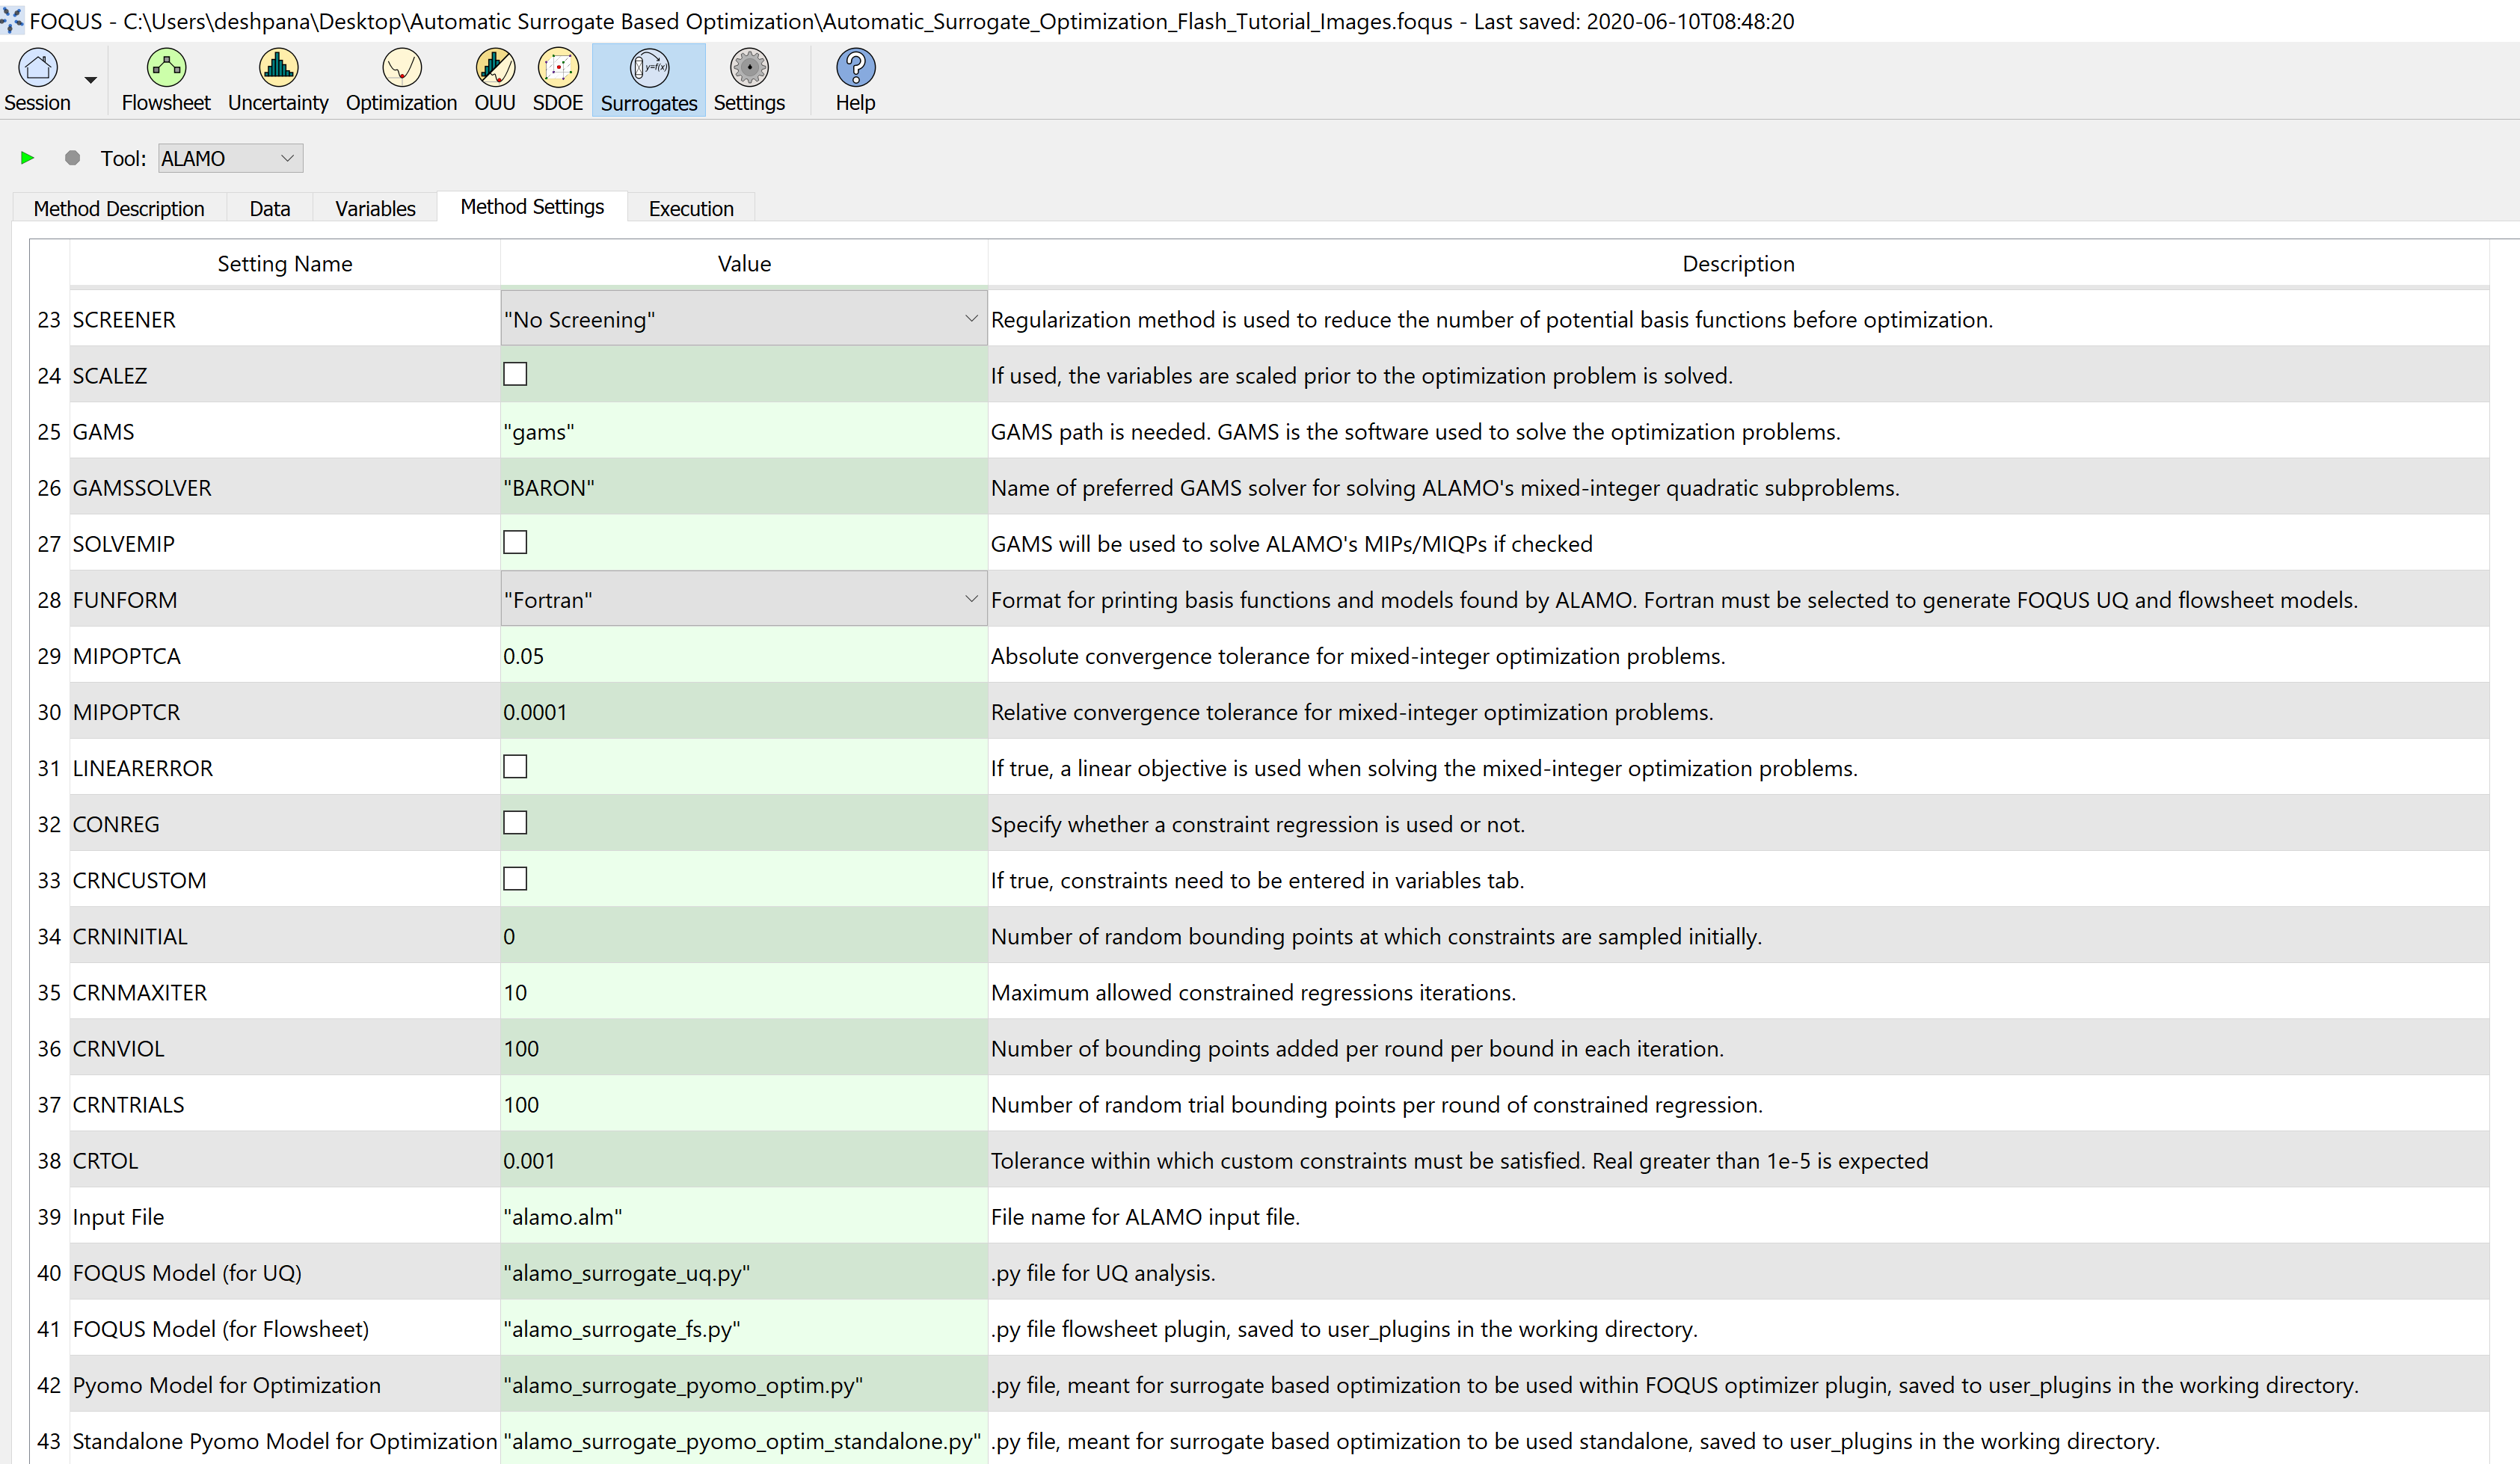Click the gray stop circle icon

(72, 158)
